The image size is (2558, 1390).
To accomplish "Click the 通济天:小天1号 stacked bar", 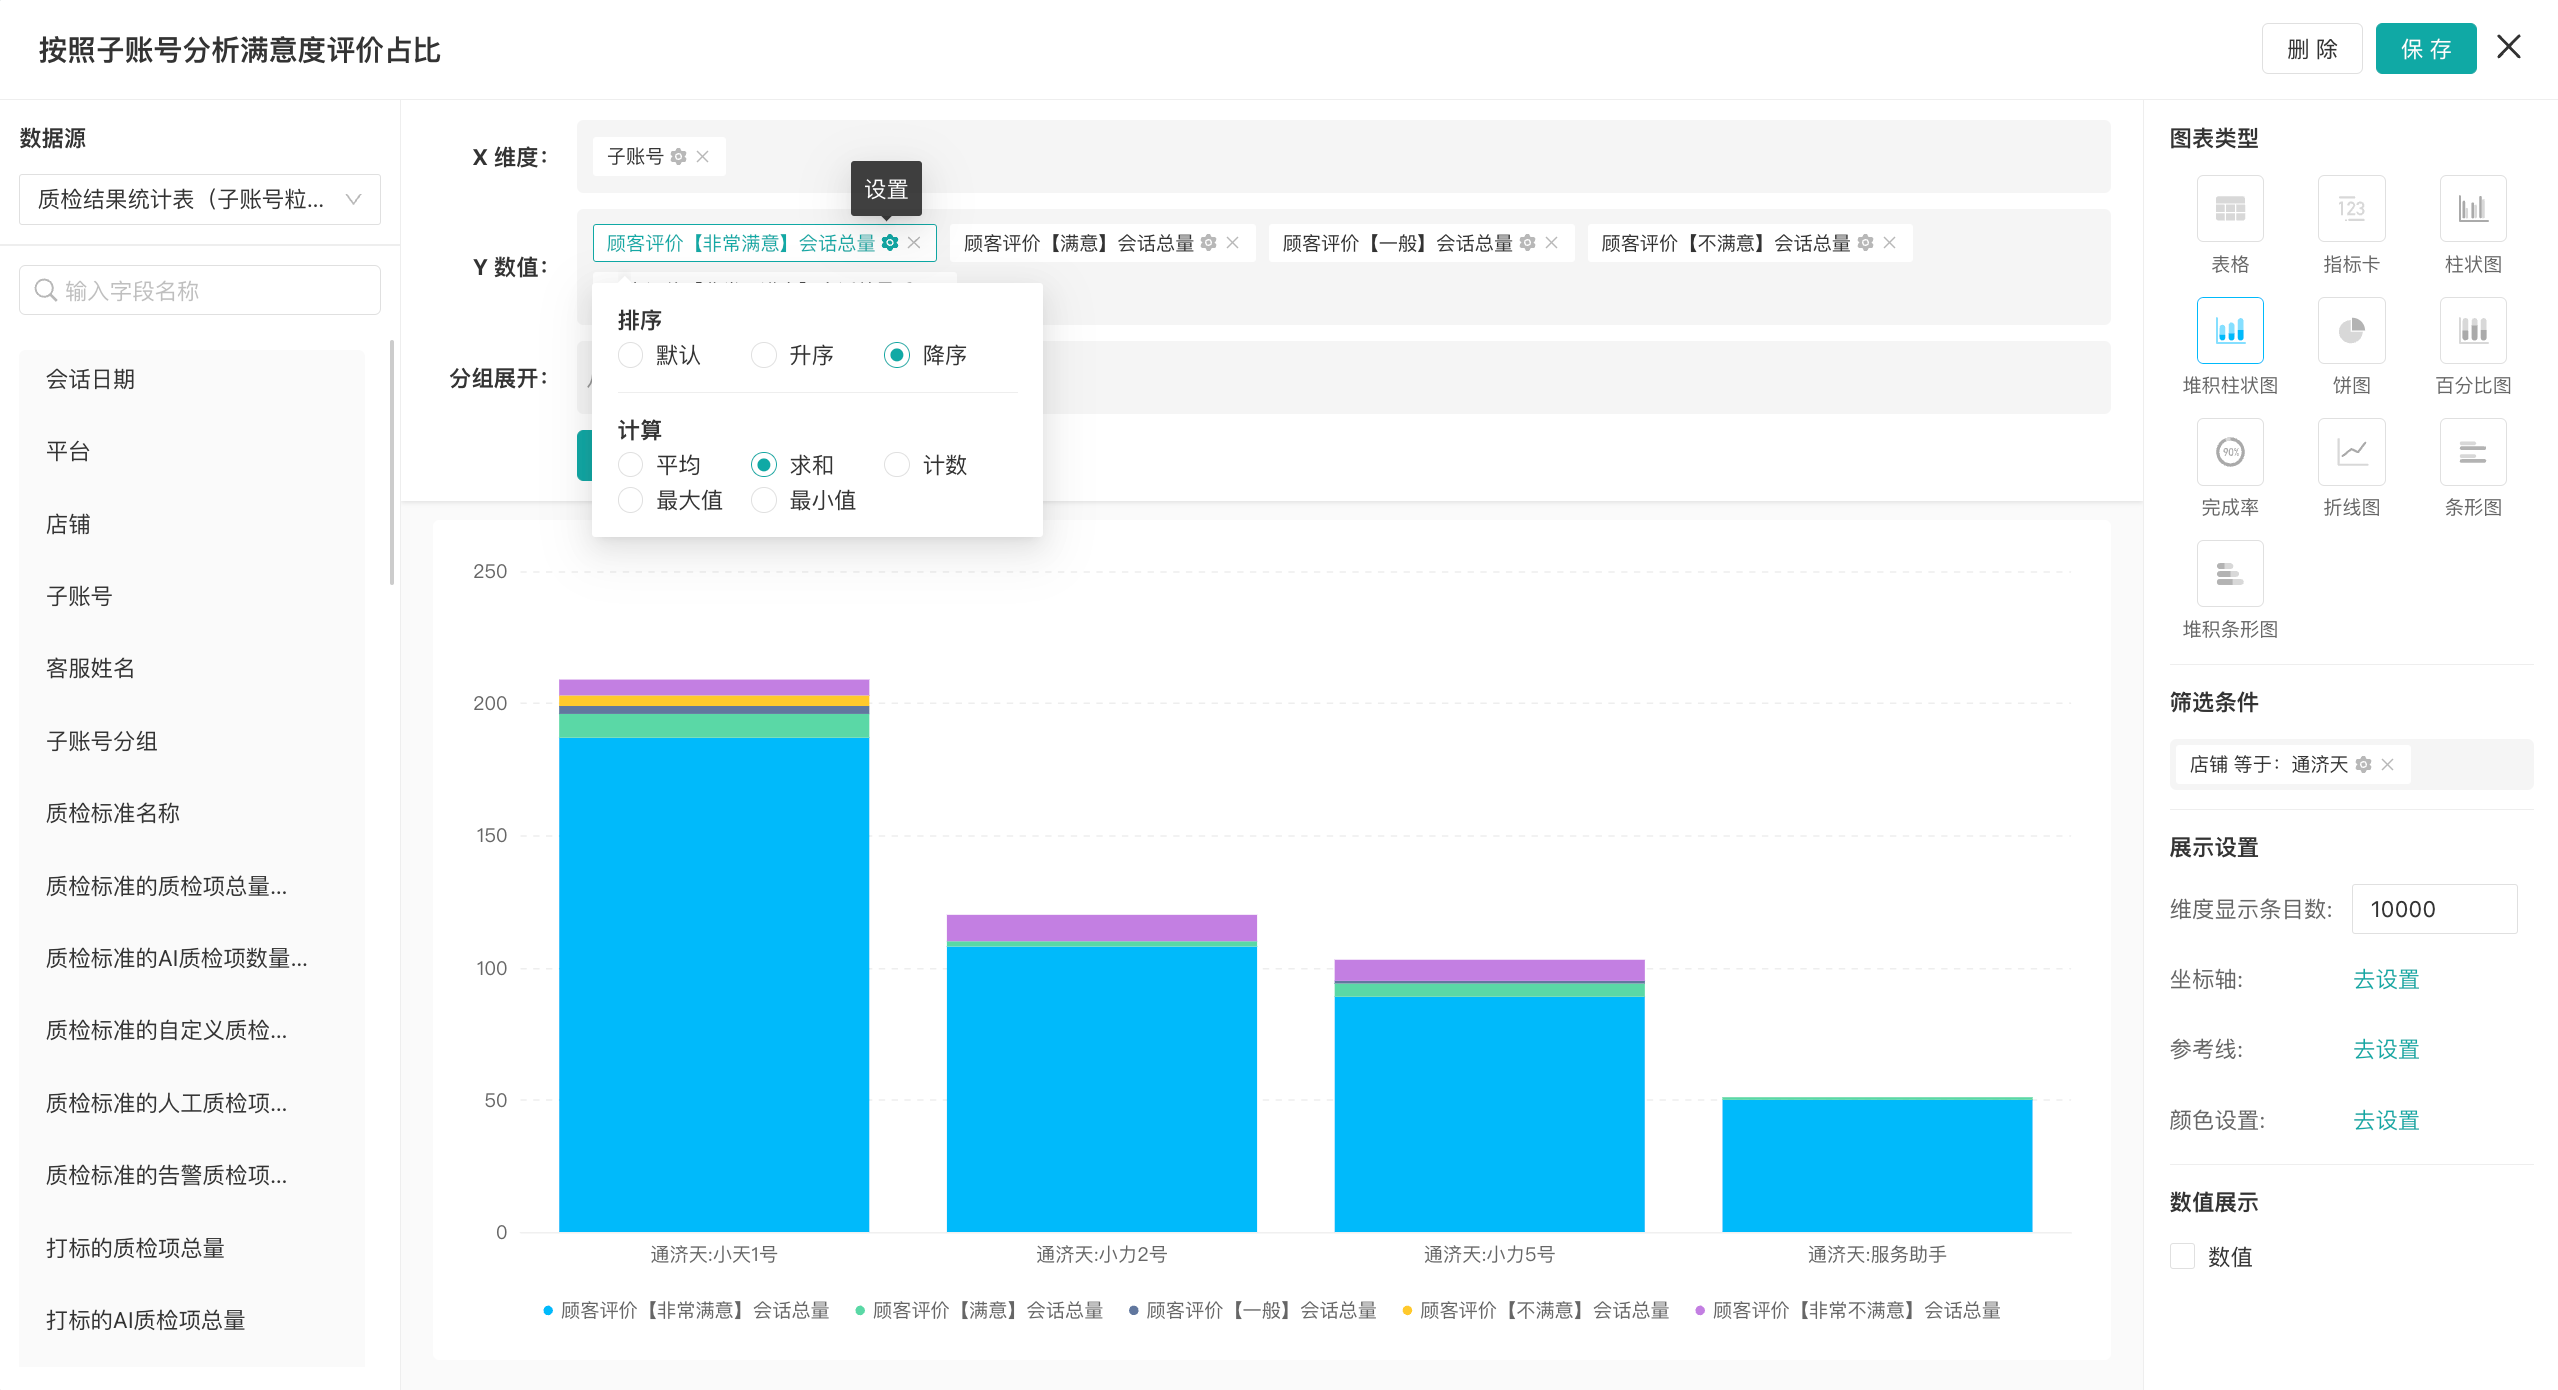I will click(714, 955).
